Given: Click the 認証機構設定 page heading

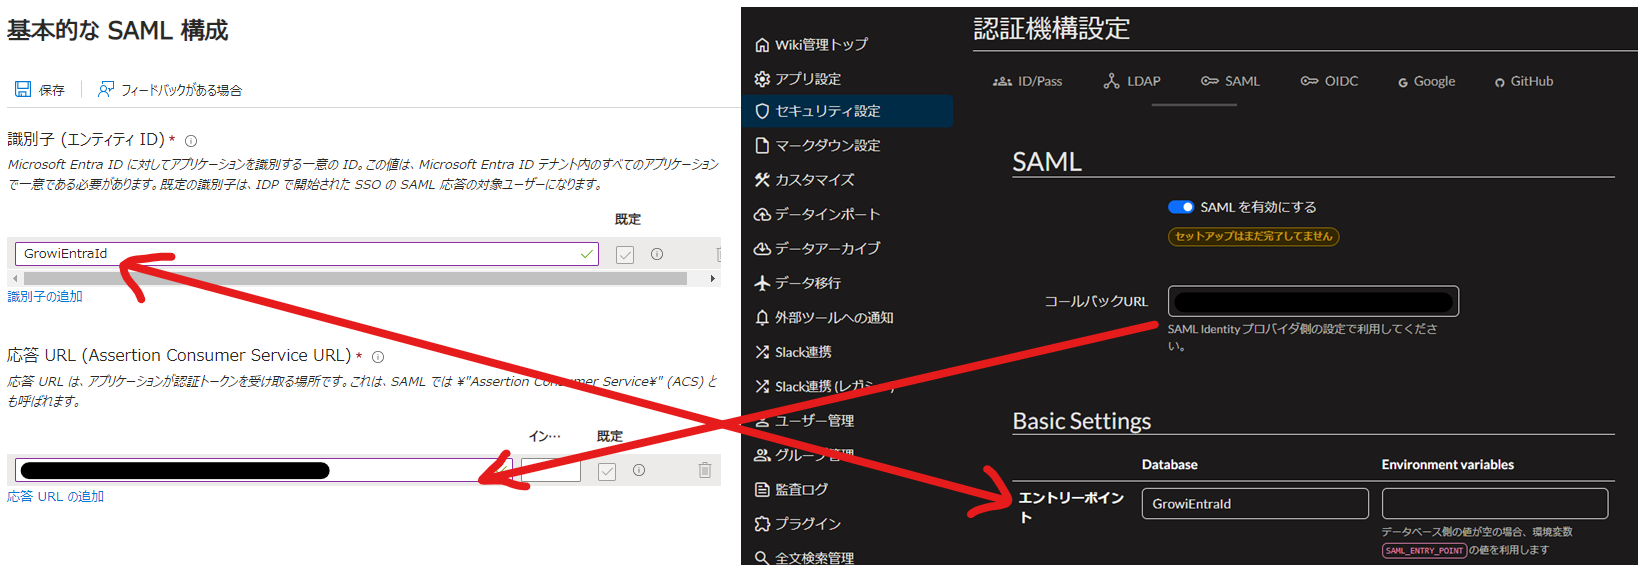Looking at the screenshot, I should [1051, 29].
